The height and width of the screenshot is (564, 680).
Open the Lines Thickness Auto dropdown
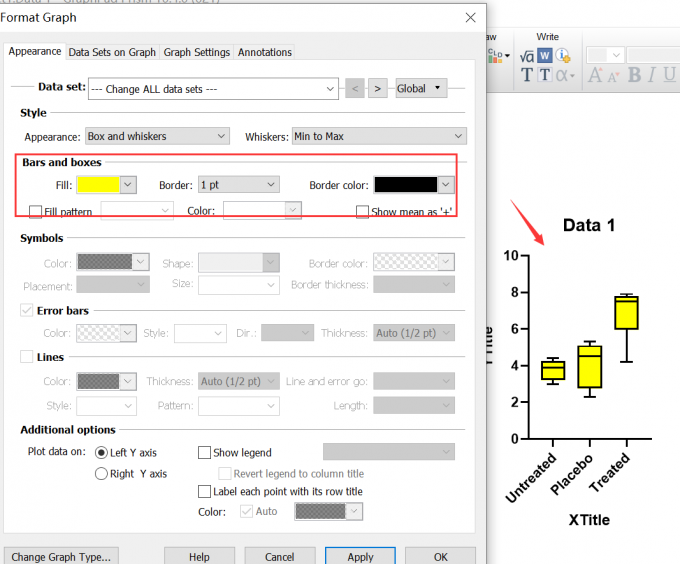pos(239,381)
